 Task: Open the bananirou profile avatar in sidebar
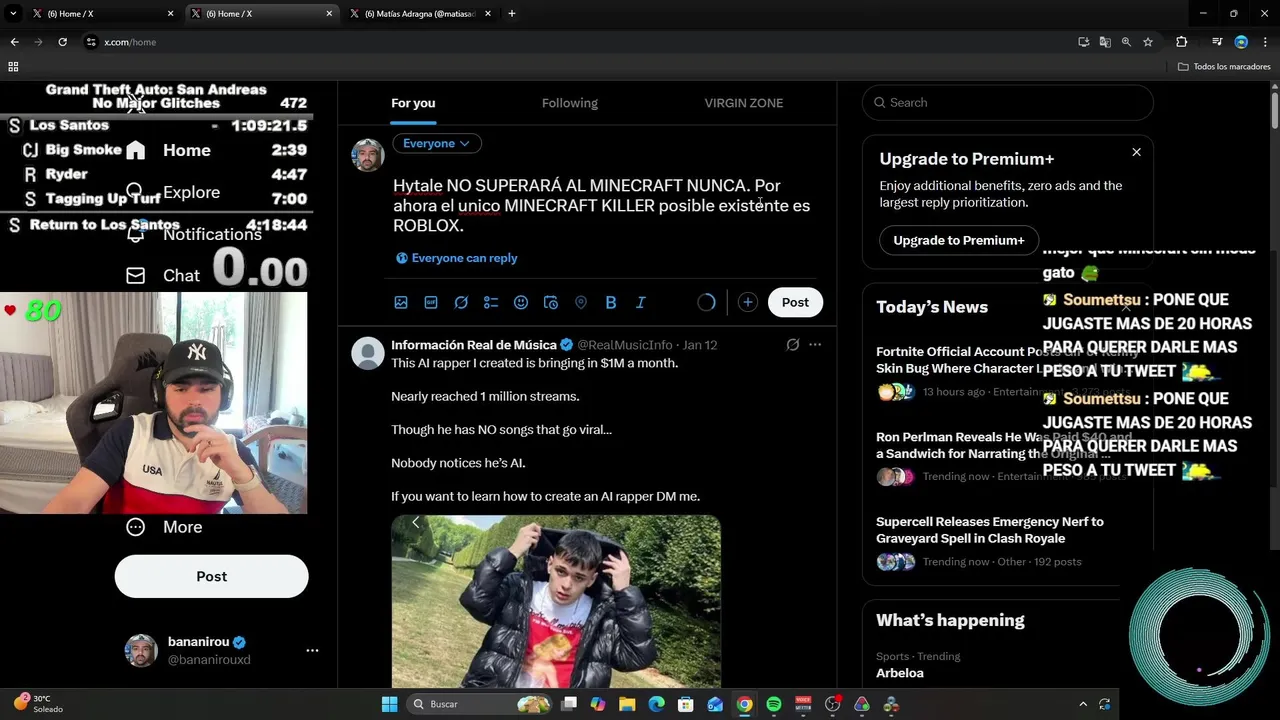coord(141,650)
